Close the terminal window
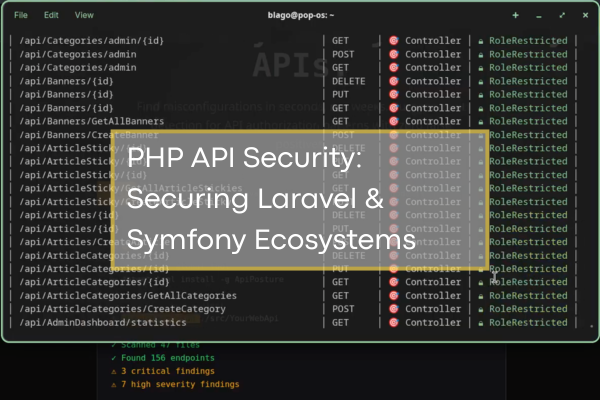The height and width of the screenshot is (400, 600). (x=585, y=15)
